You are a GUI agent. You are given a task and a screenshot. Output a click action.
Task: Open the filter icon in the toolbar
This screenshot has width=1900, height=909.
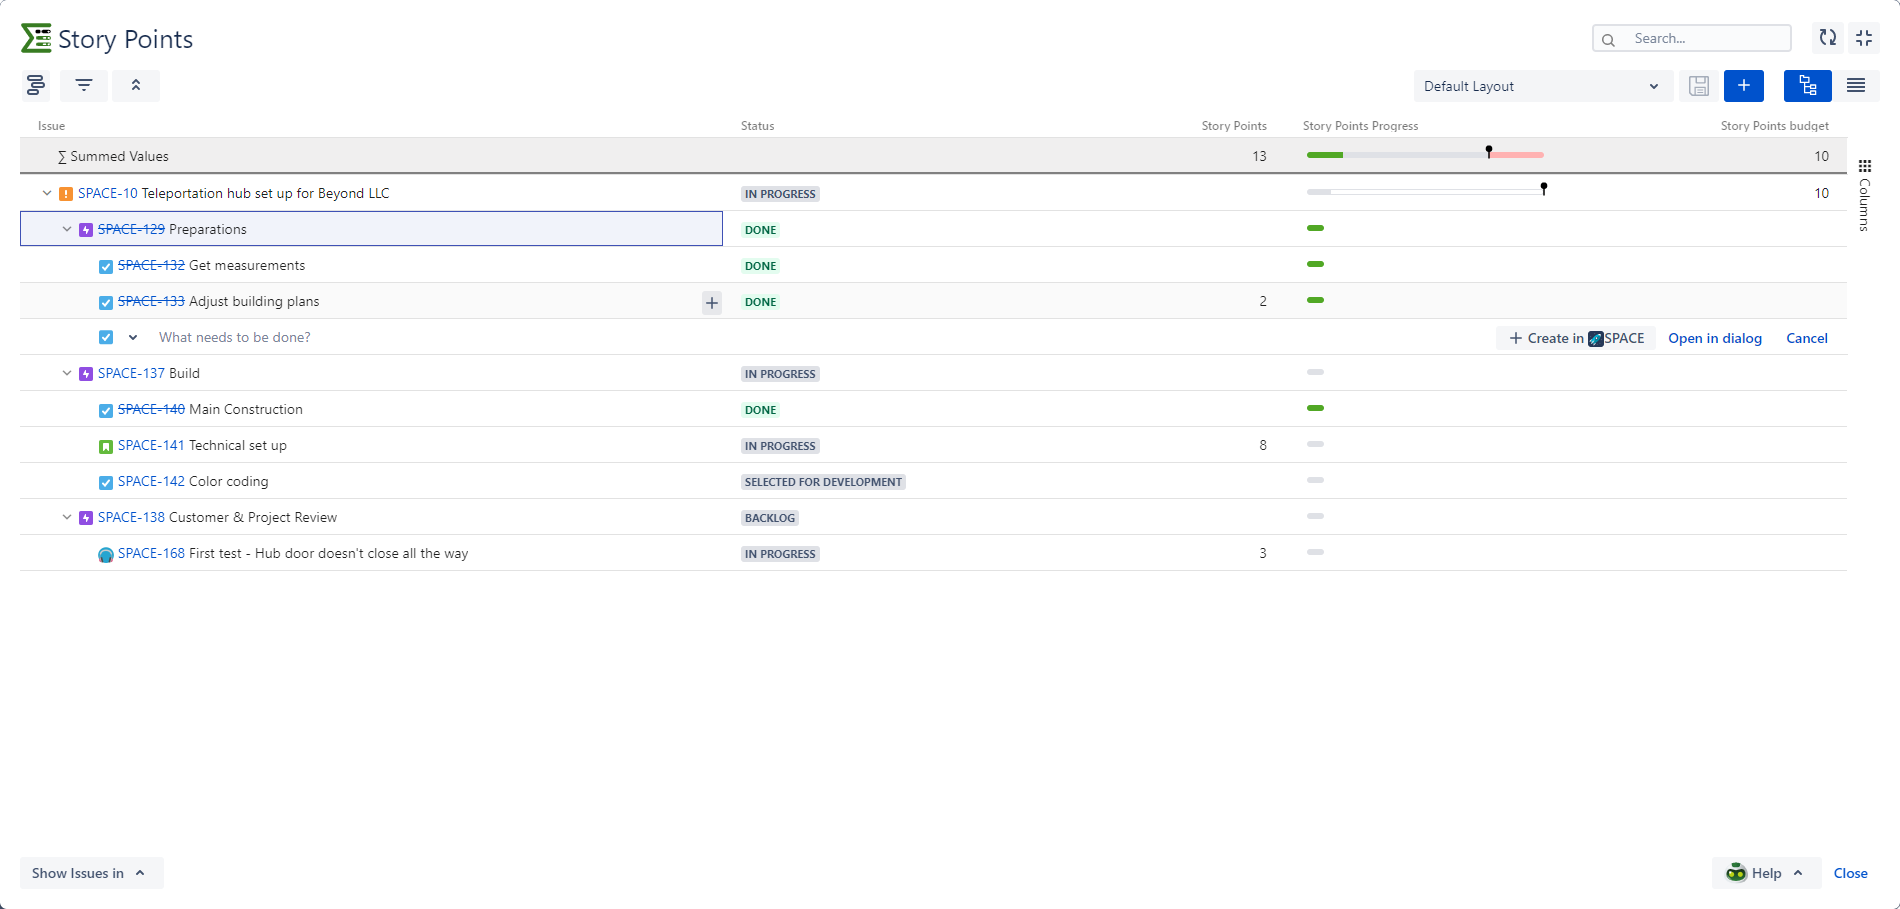point(84,86)
